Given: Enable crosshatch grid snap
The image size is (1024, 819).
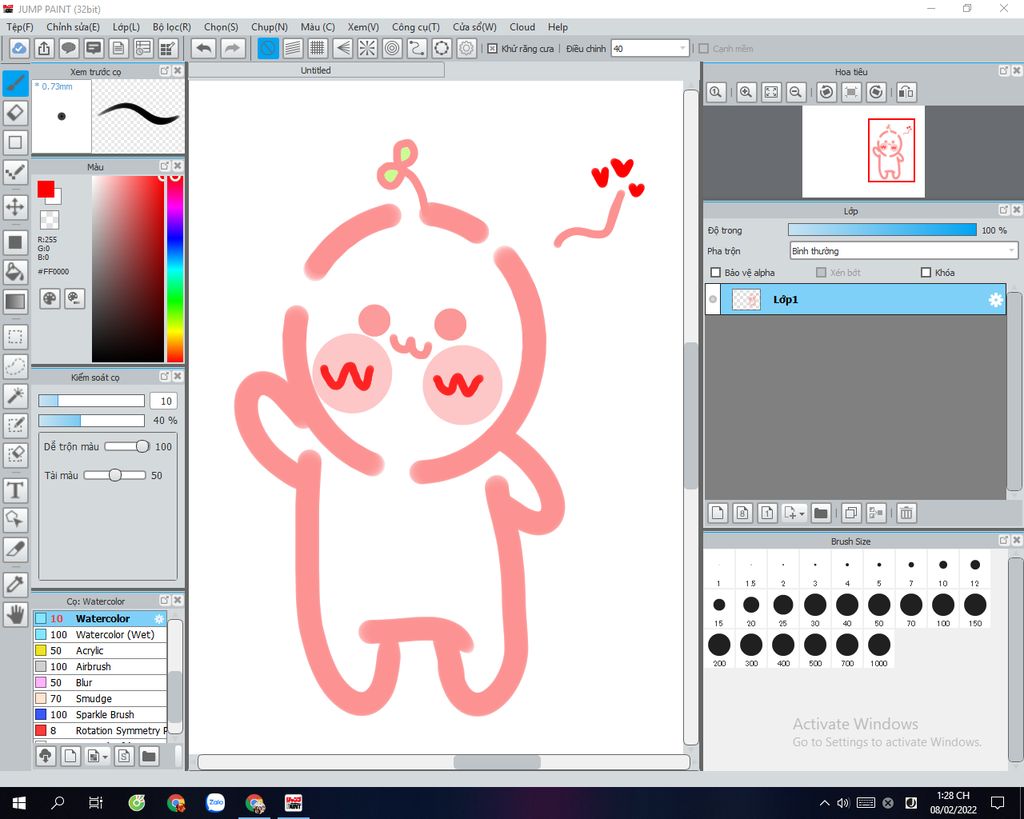Looking at the screenshot, I should click(317, 48).
